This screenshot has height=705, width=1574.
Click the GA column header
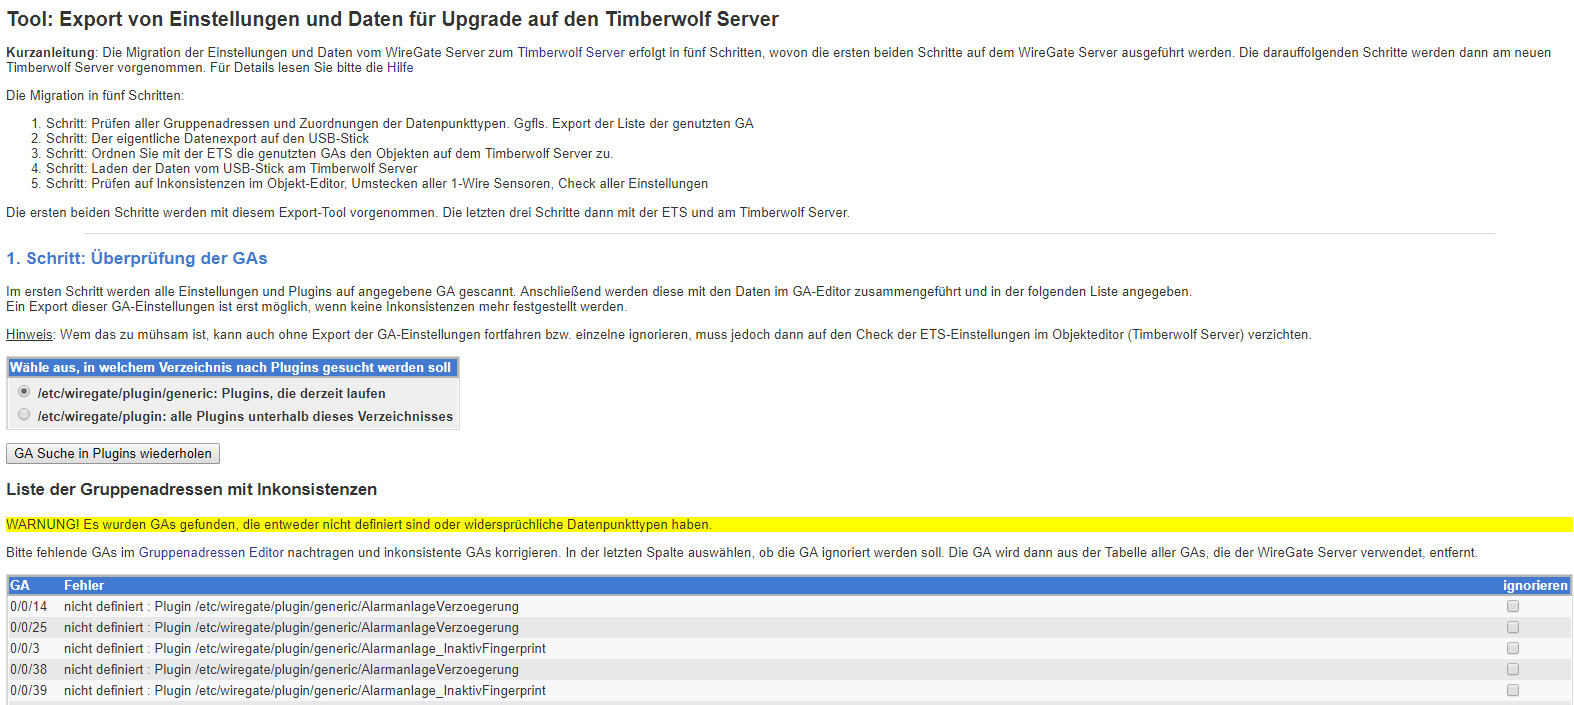20,586
